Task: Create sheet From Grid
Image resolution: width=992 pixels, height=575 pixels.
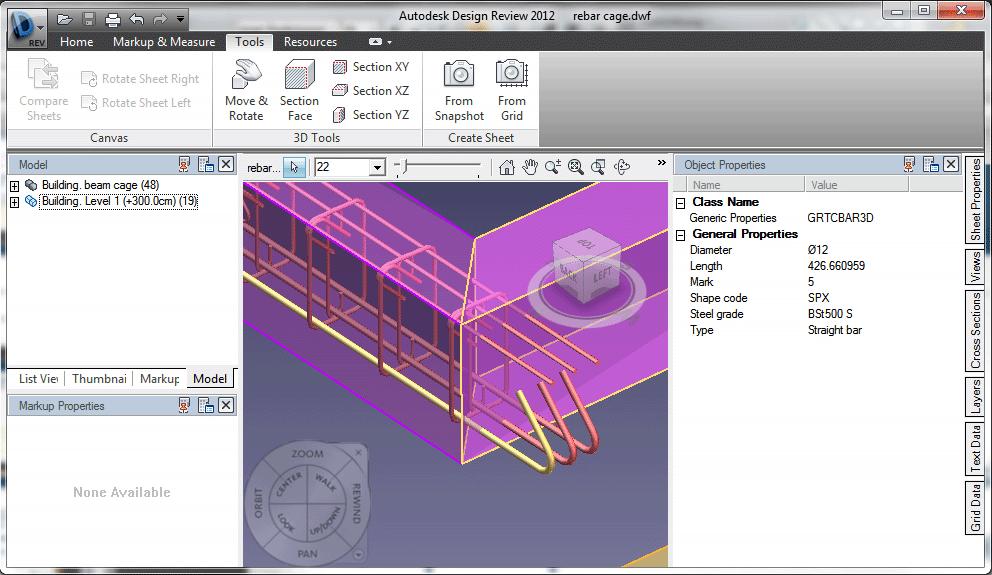Action: coord(511,90)
